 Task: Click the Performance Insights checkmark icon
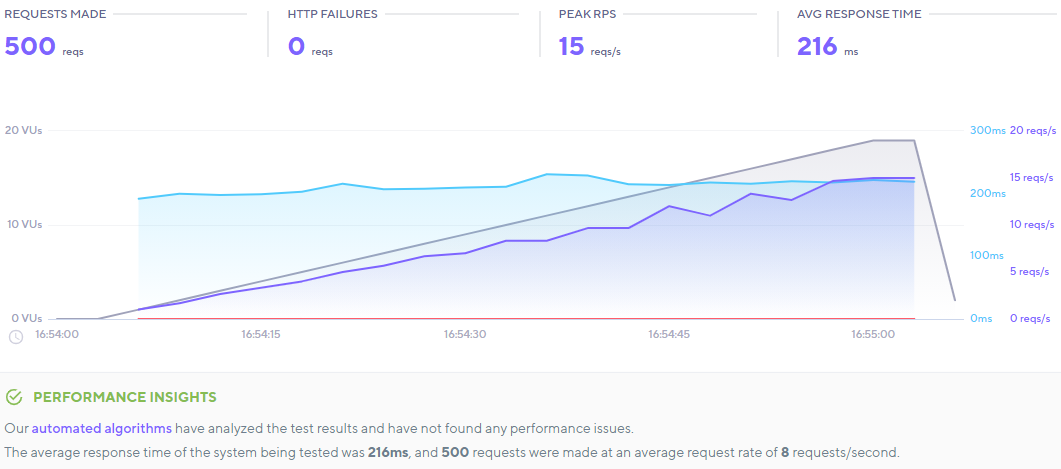pos(14,397)
